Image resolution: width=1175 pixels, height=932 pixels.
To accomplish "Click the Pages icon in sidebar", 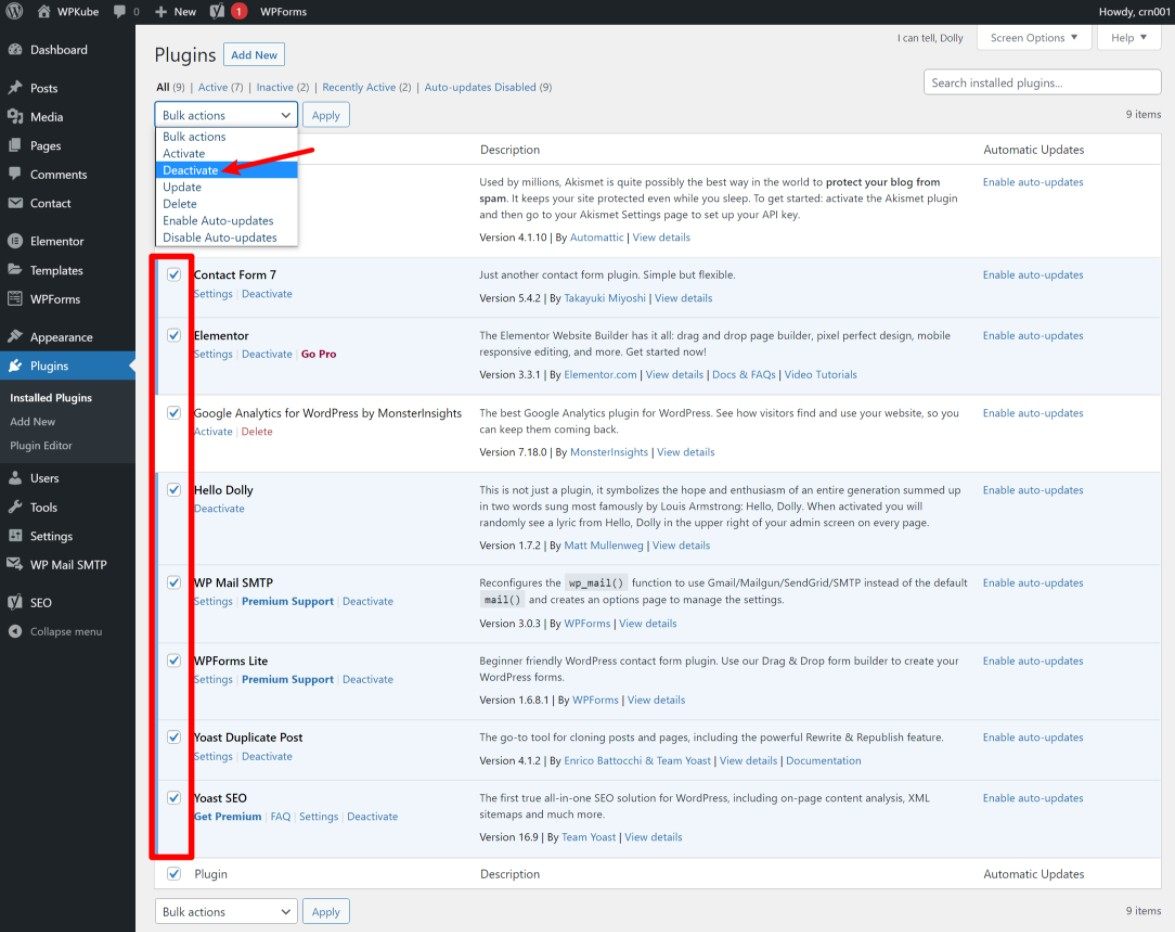I will click(x=15, y=145).
